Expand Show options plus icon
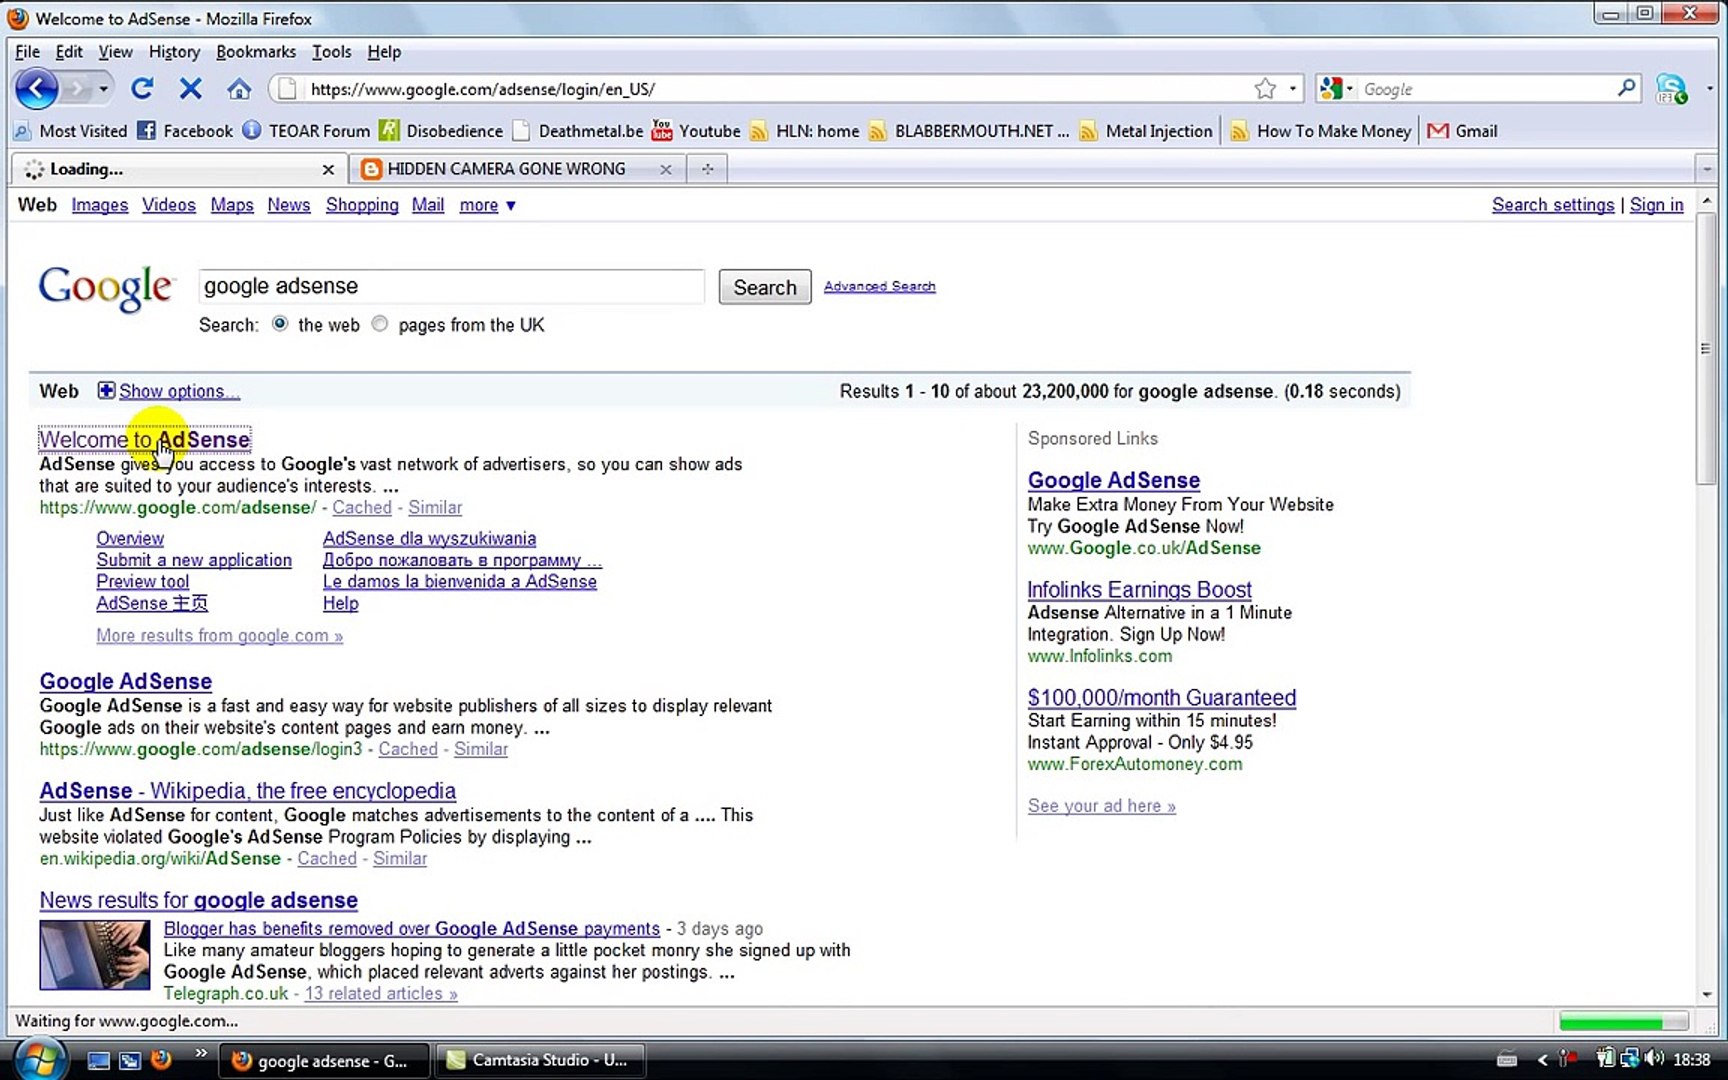Image resolution: width=1728 pixels, height=1080 pixels. point(106,390)
